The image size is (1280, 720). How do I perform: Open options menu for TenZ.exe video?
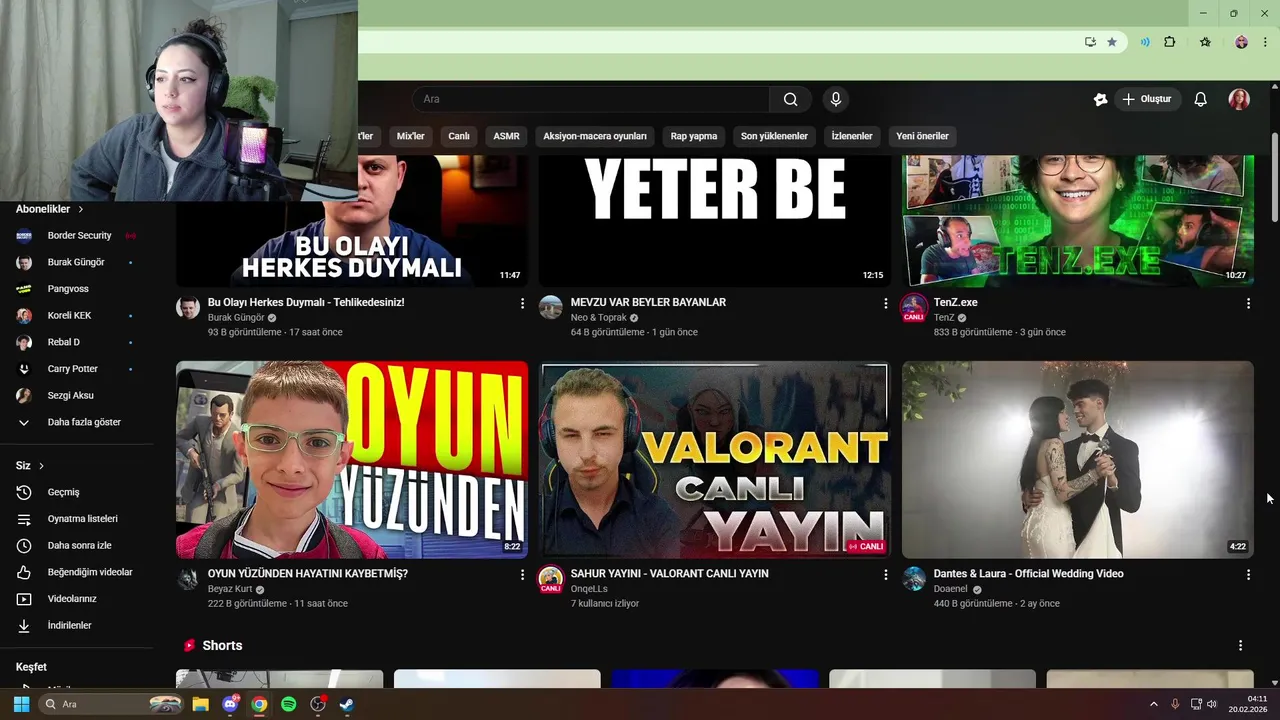(1248, 303)
